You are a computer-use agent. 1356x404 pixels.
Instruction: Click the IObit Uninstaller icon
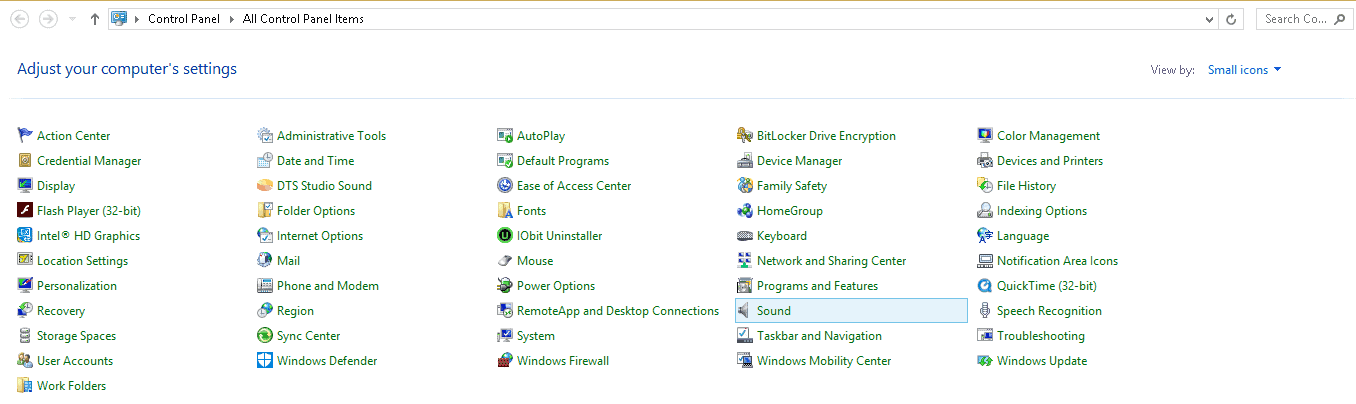(505, 235)
